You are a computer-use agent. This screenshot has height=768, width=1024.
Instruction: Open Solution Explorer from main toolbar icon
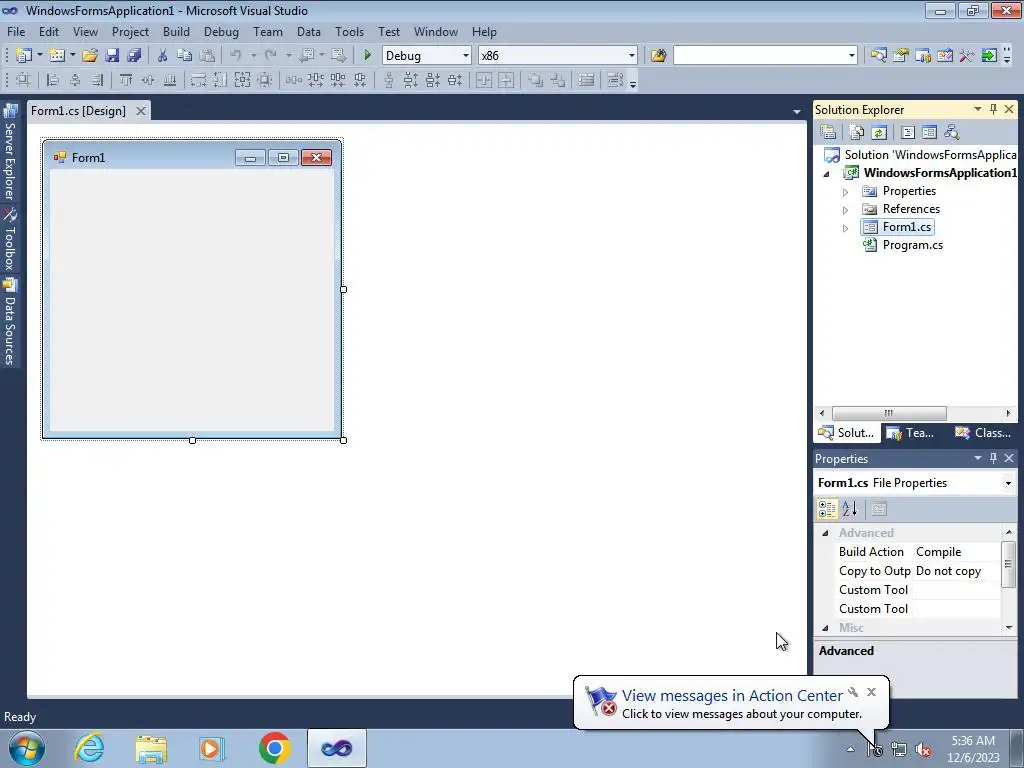click(x=878, y=56)
